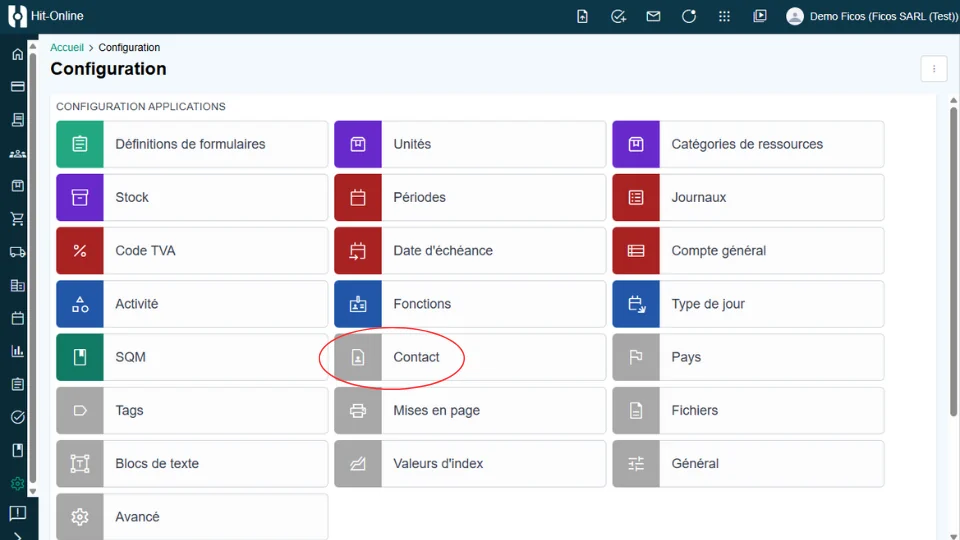Click the mail envelope icon in top bar
Screen dimensions: 960x540
tap(653, 16)
